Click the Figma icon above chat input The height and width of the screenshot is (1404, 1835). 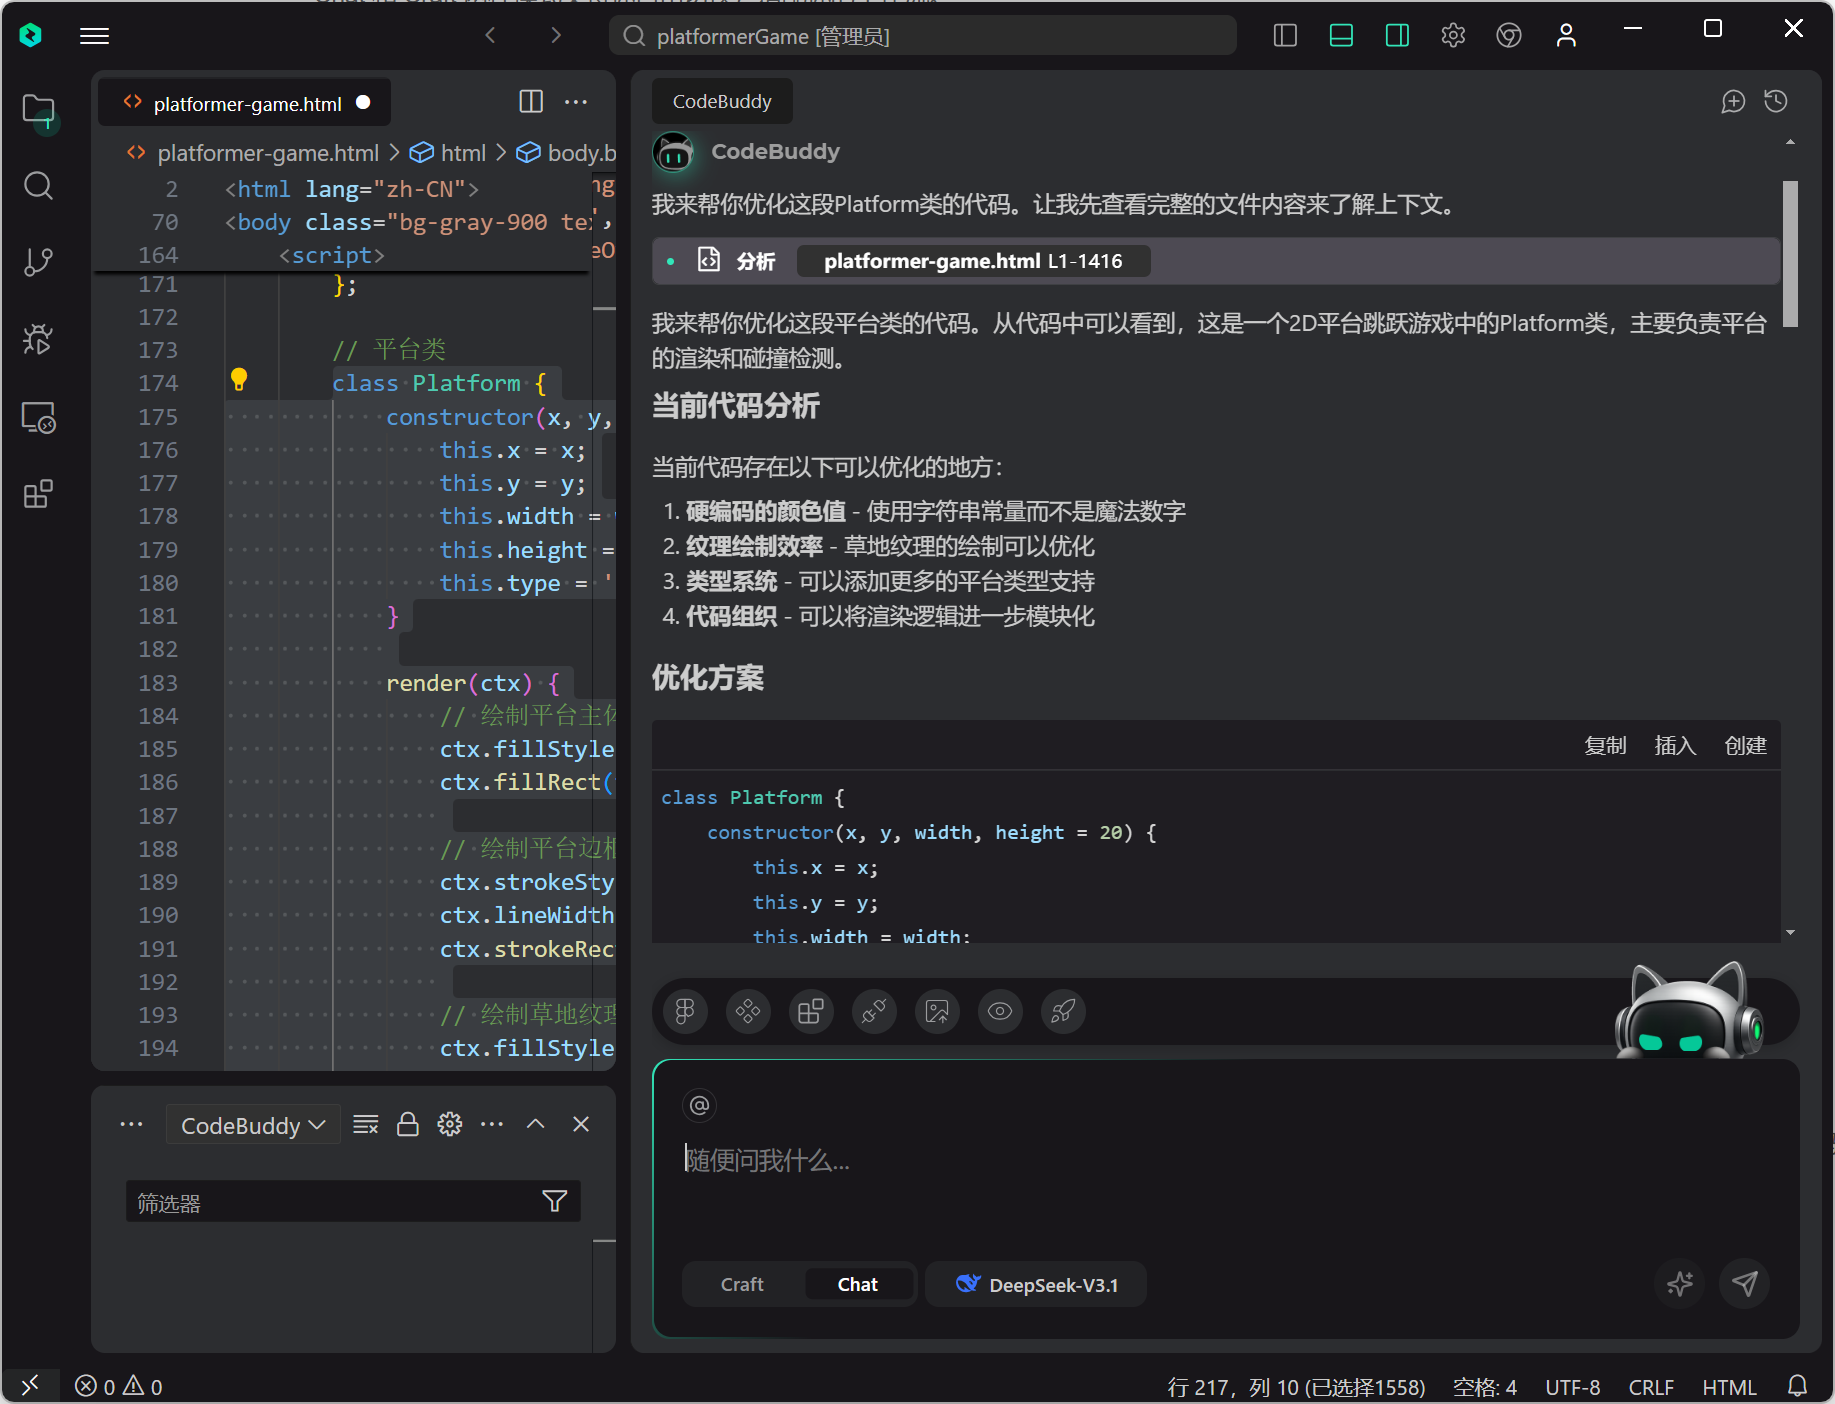(685, 1012)
